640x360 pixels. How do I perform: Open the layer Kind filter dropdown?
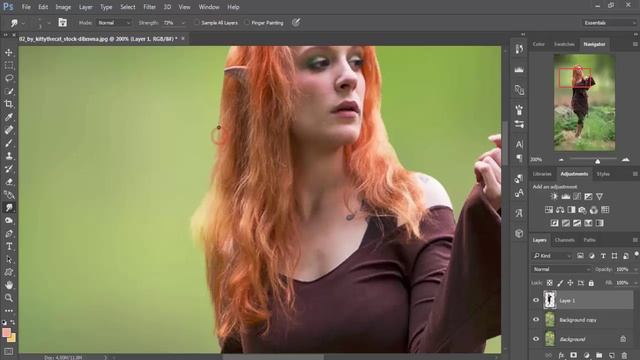tap(552, 256)
